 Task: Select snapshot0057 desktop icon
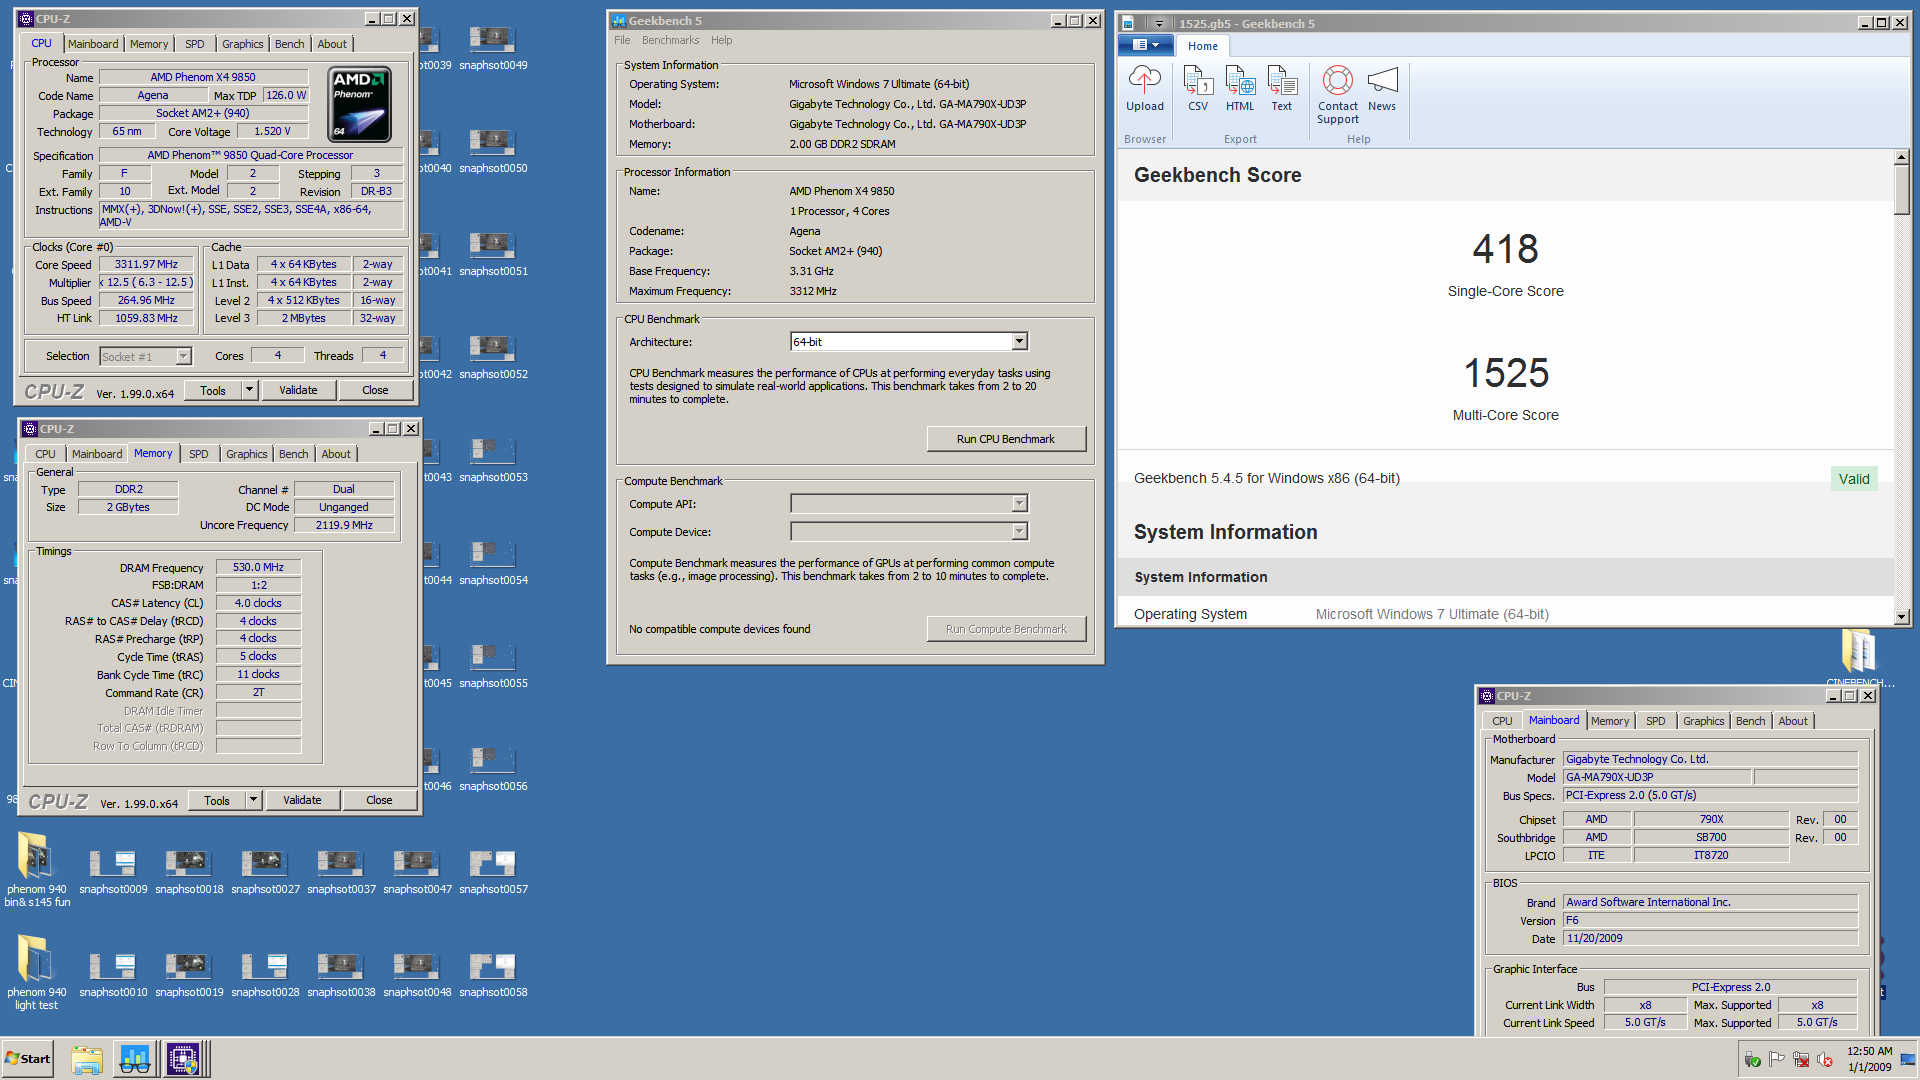click(493, 872)
